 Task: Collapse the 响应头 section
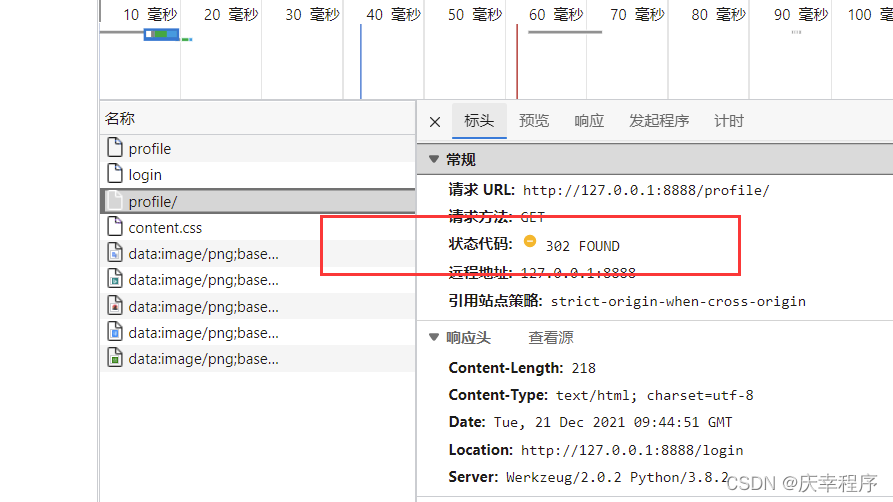pos(434,337)
